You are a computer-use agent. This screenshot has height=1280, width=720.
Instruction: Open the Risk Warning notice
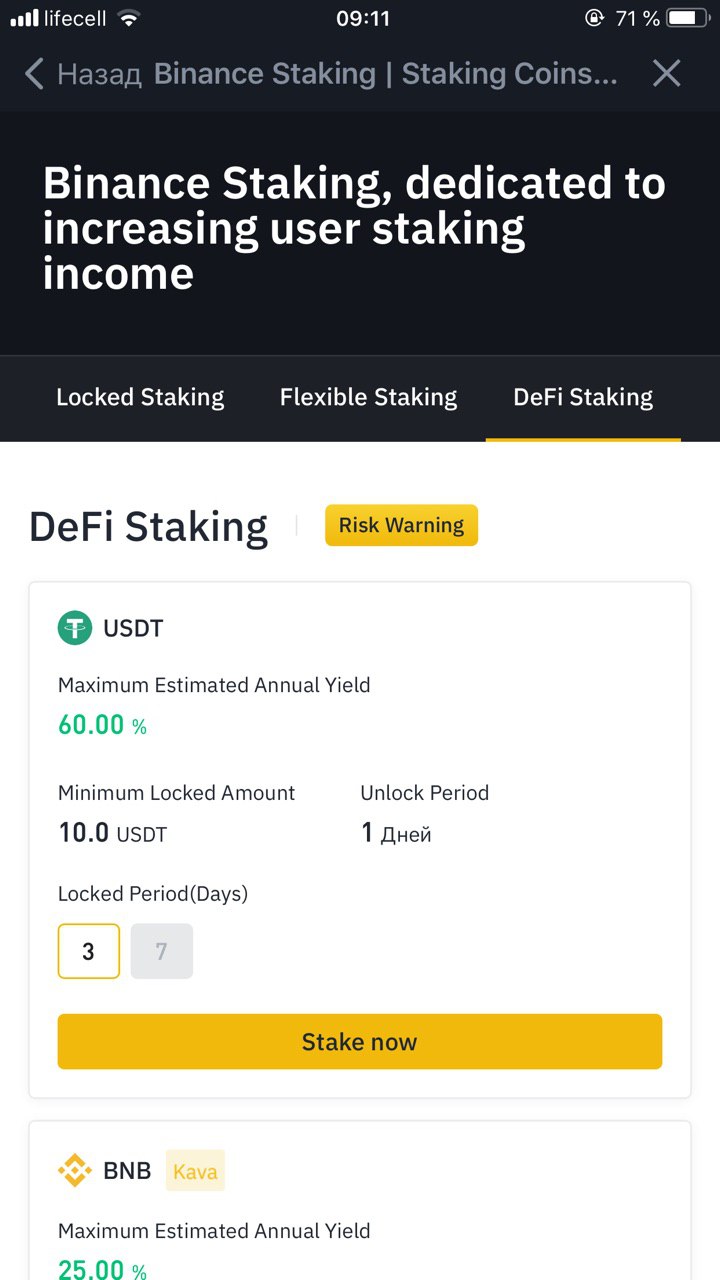click(401, 525)
